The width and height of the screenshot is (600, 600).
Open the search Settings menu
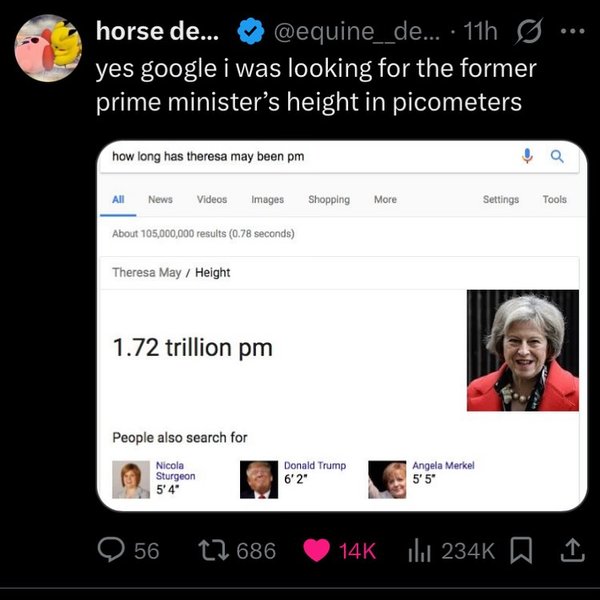click(501, 200)
